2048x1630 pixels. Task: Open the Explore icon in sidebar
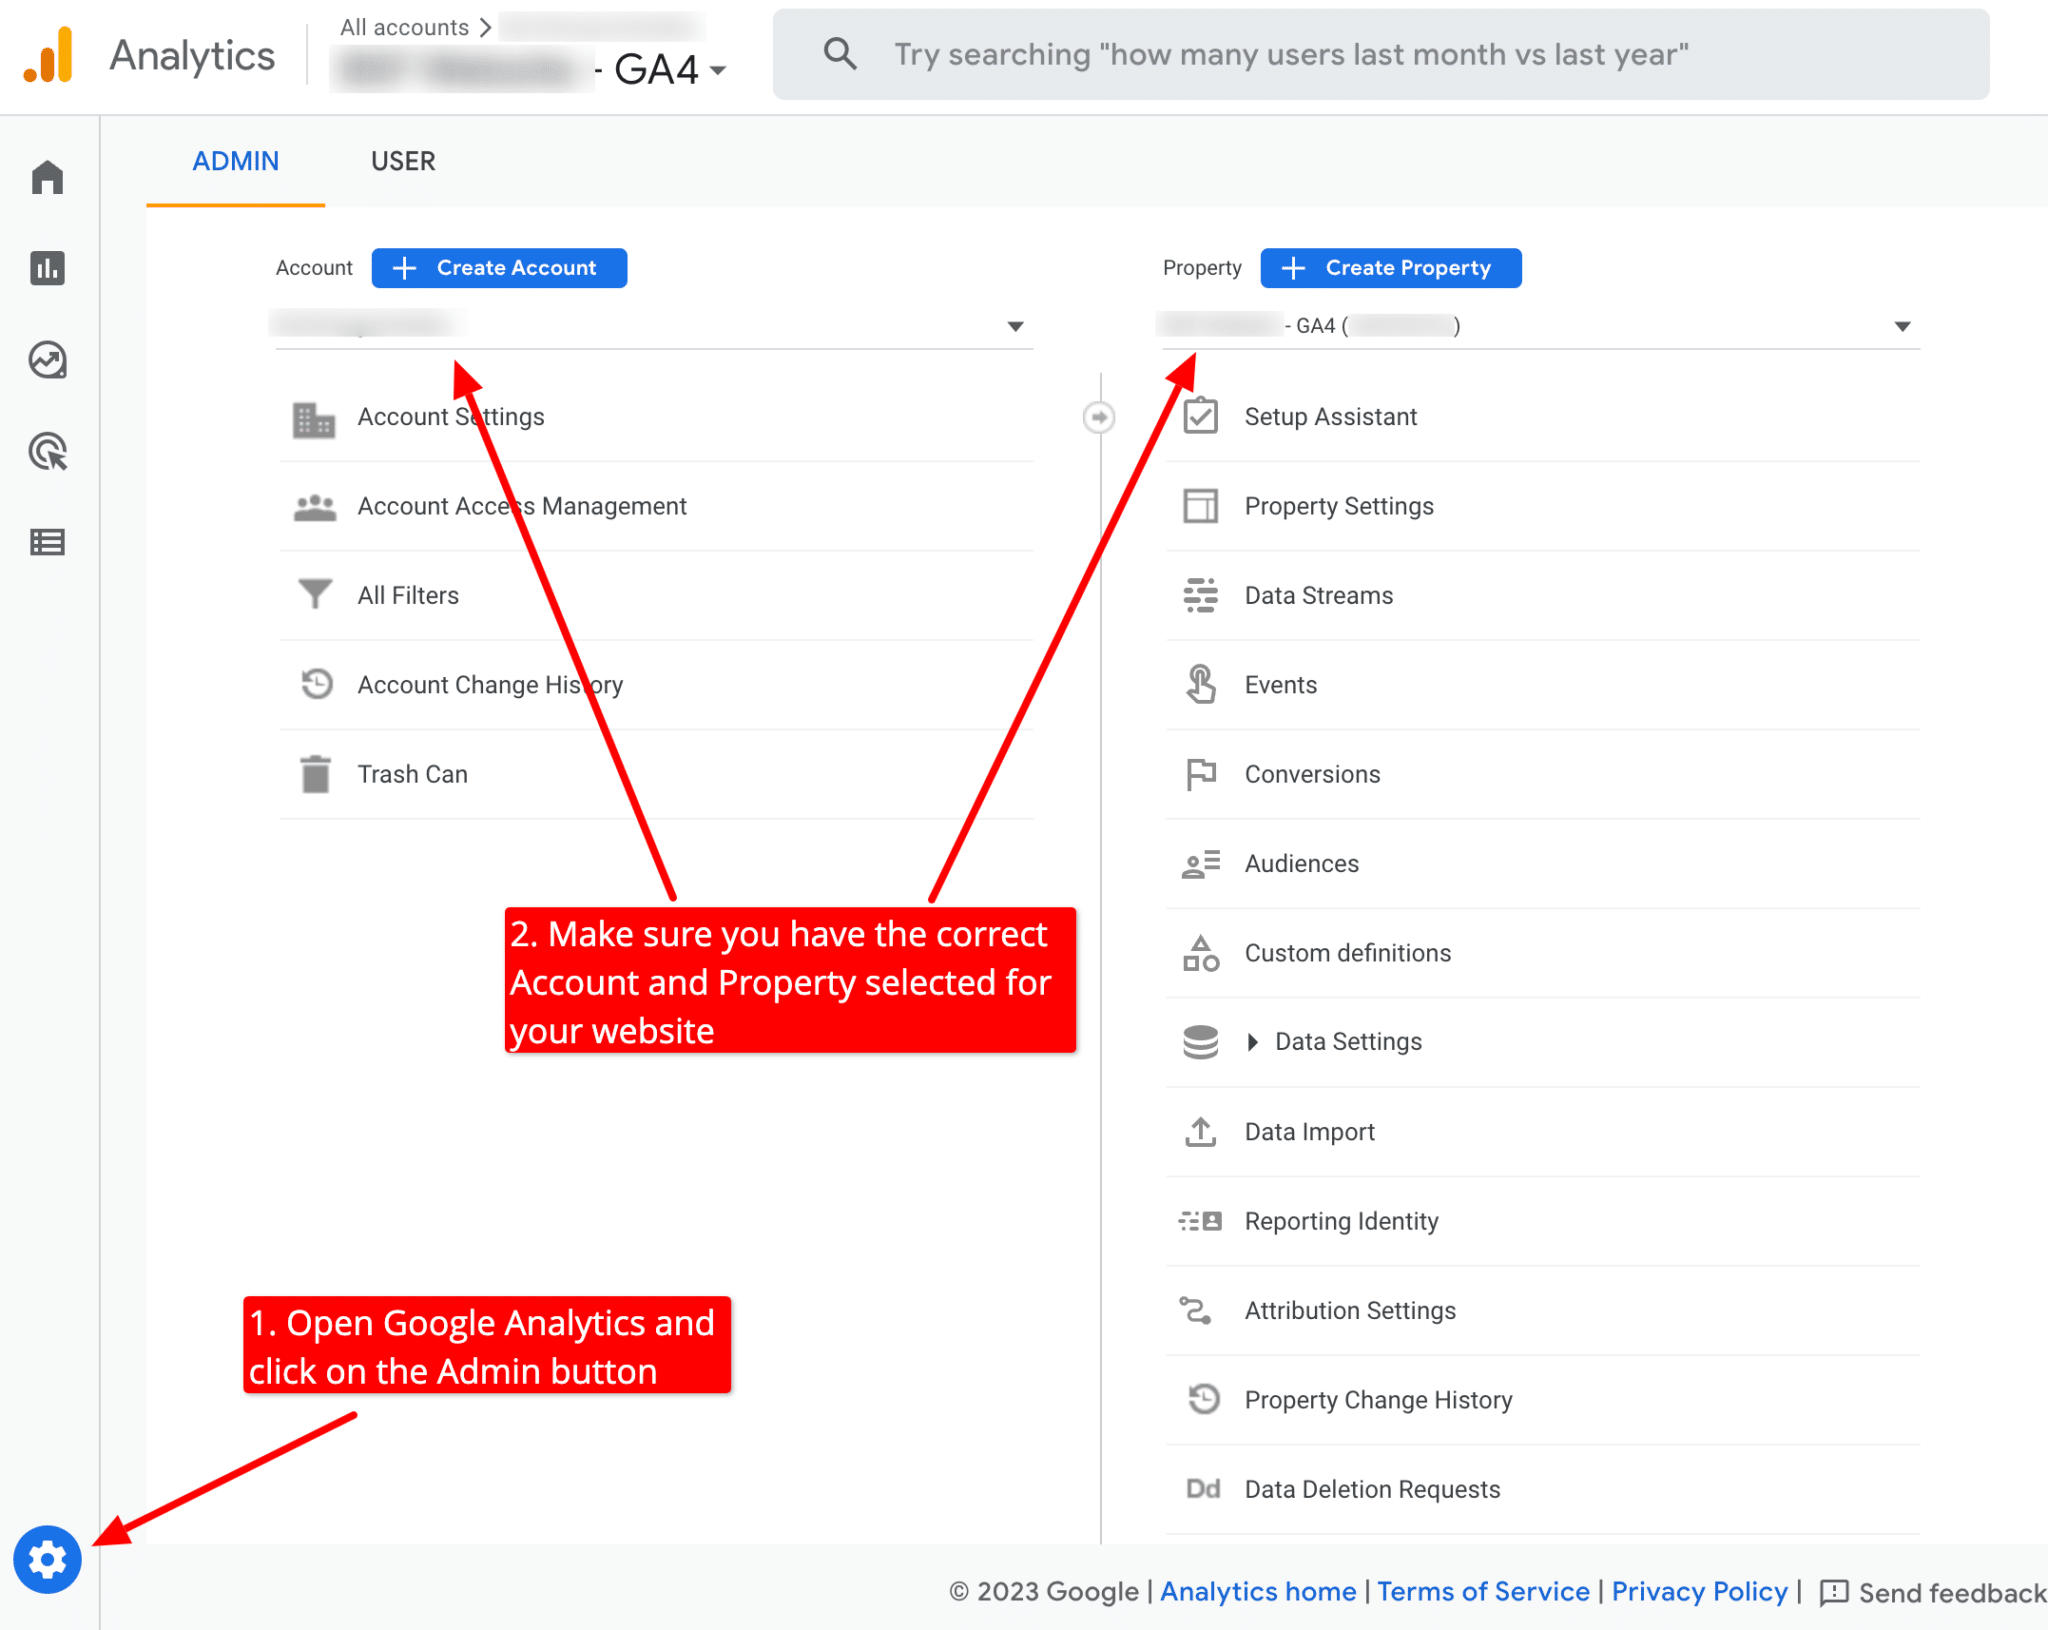(x=47, y=360)
